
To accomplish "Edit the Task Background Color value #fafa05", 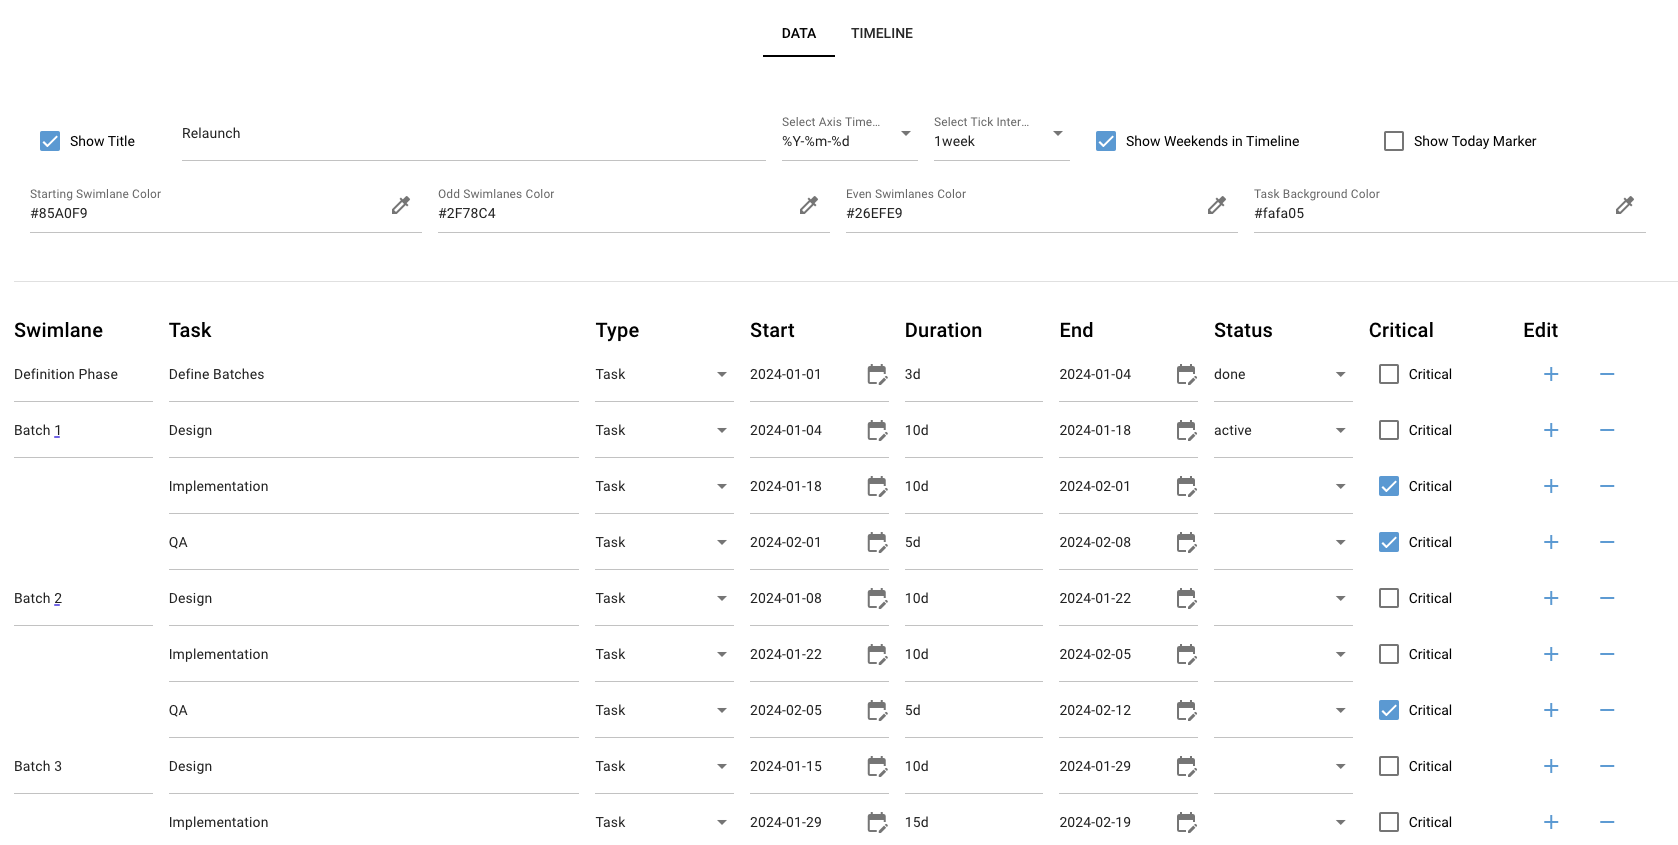I will click(1430, 213).
